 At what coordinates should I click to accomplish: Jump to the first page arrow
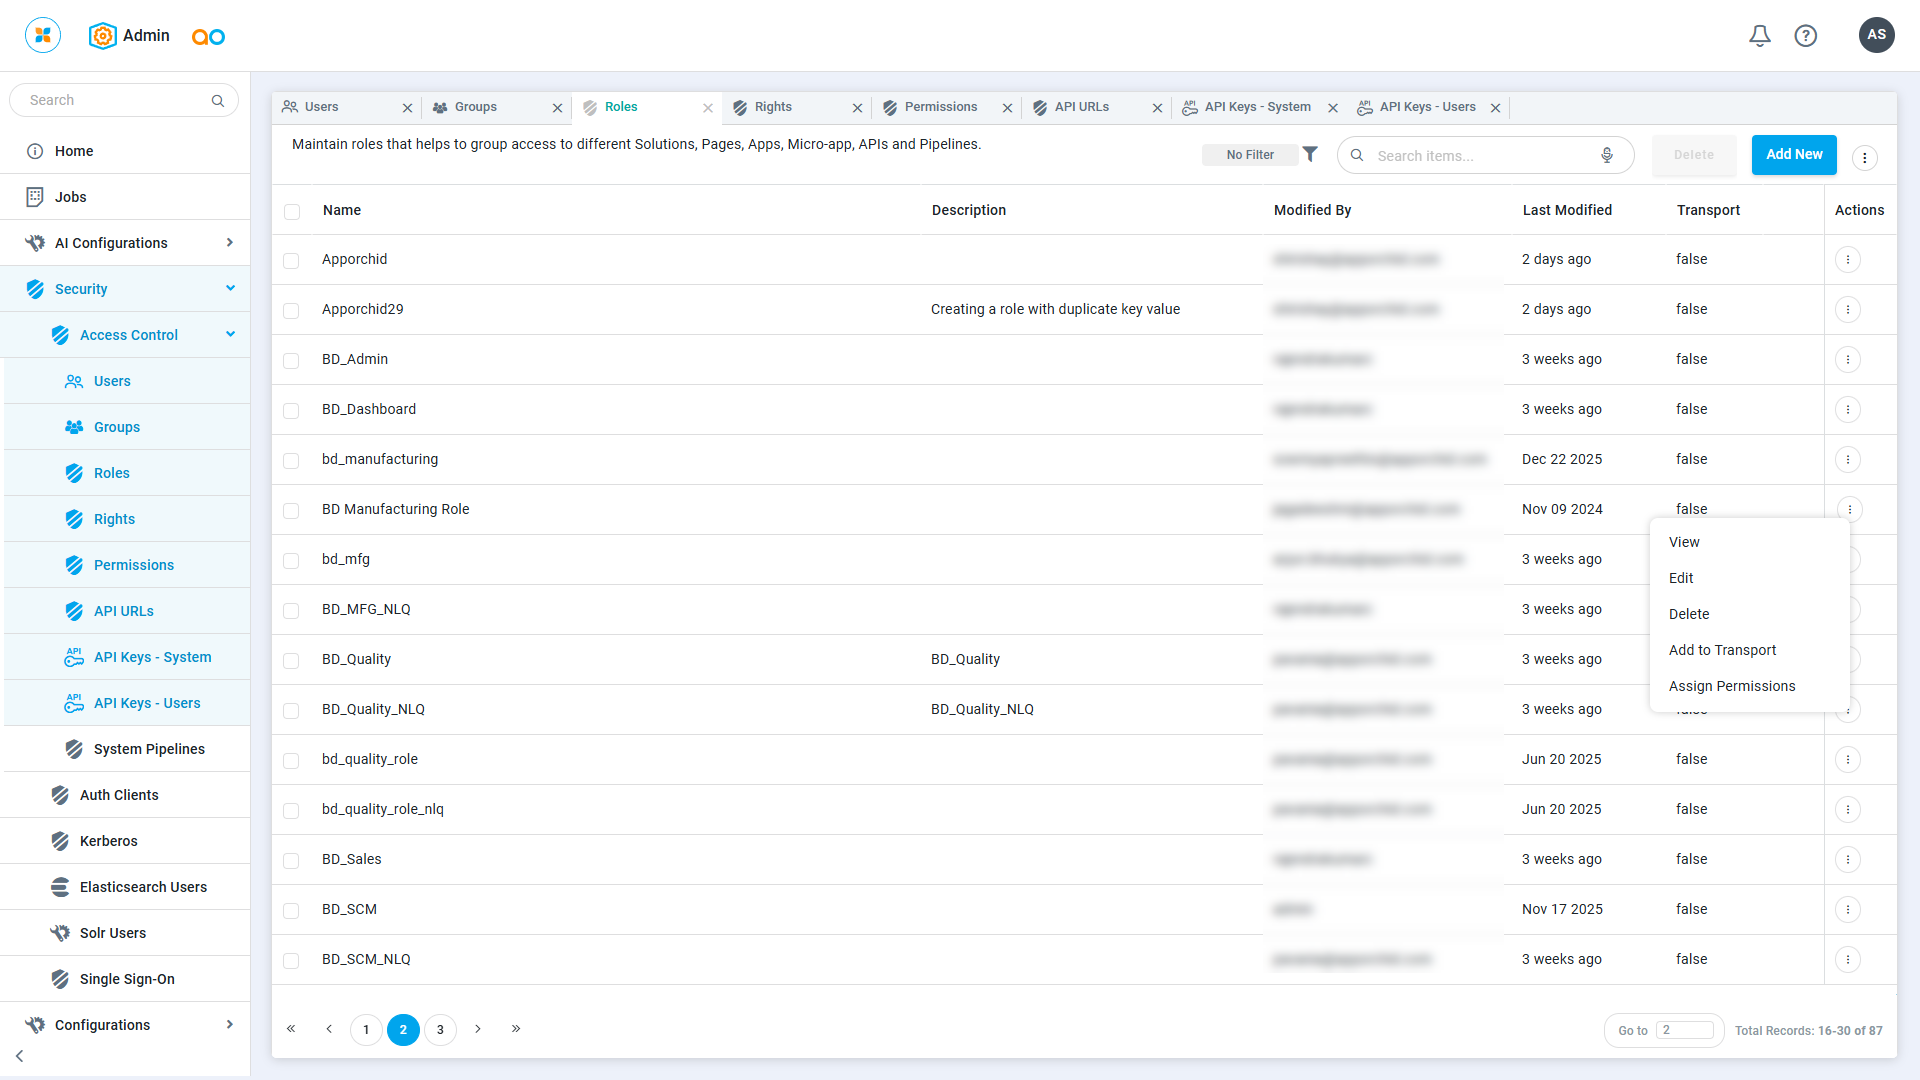pos(291,1029)
